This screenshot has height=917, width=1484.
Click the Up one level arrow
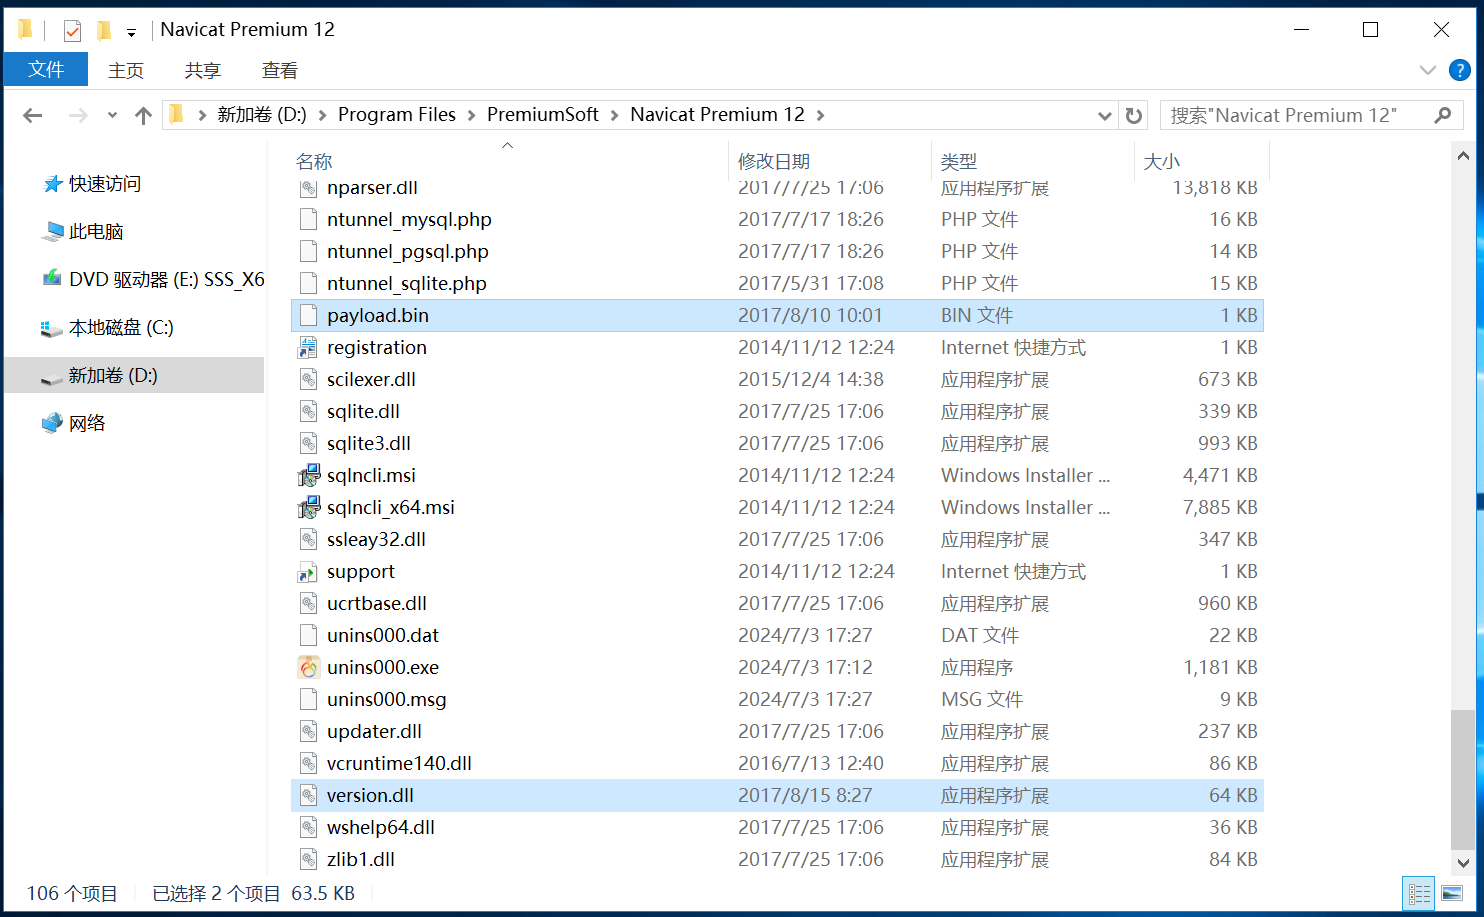143,116
